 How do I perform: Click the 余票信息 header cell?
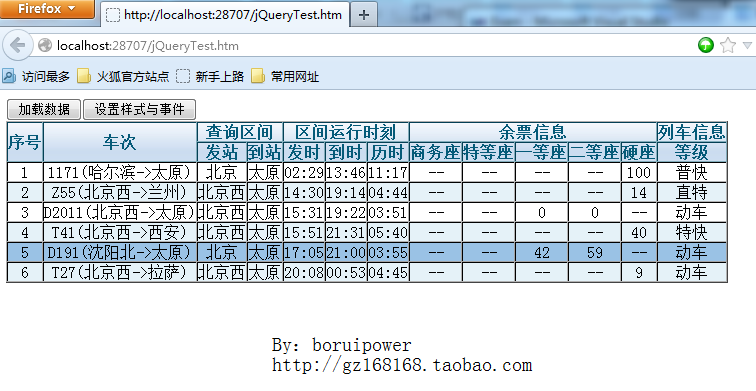[533, 132]
